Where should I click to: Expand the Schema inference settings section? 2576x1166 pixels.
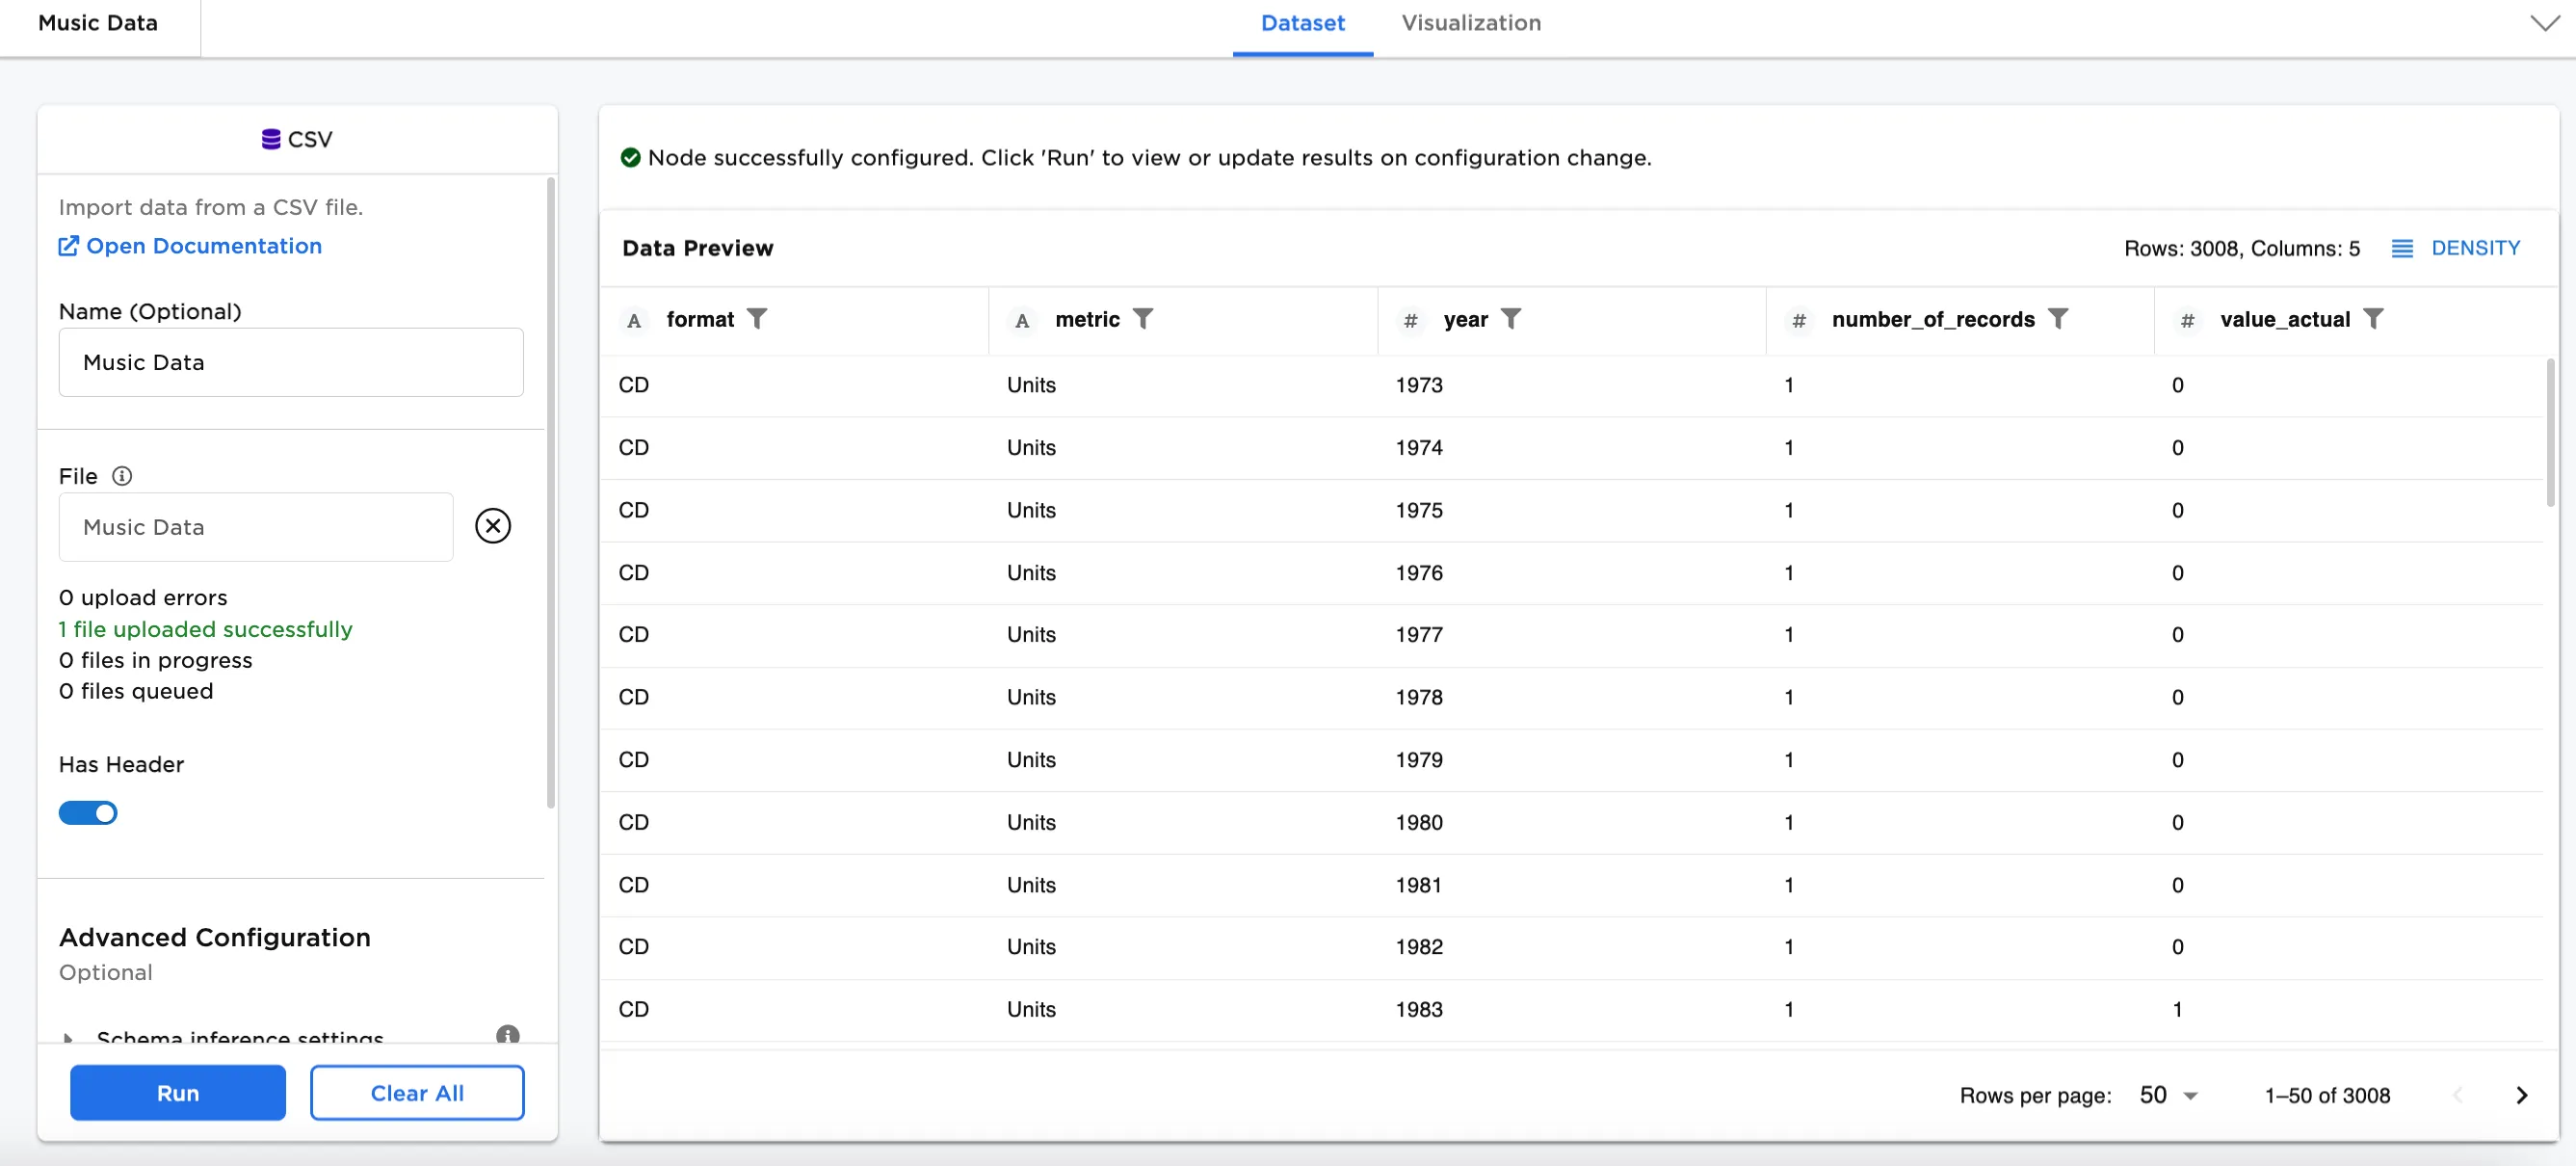click(68, 1040)
